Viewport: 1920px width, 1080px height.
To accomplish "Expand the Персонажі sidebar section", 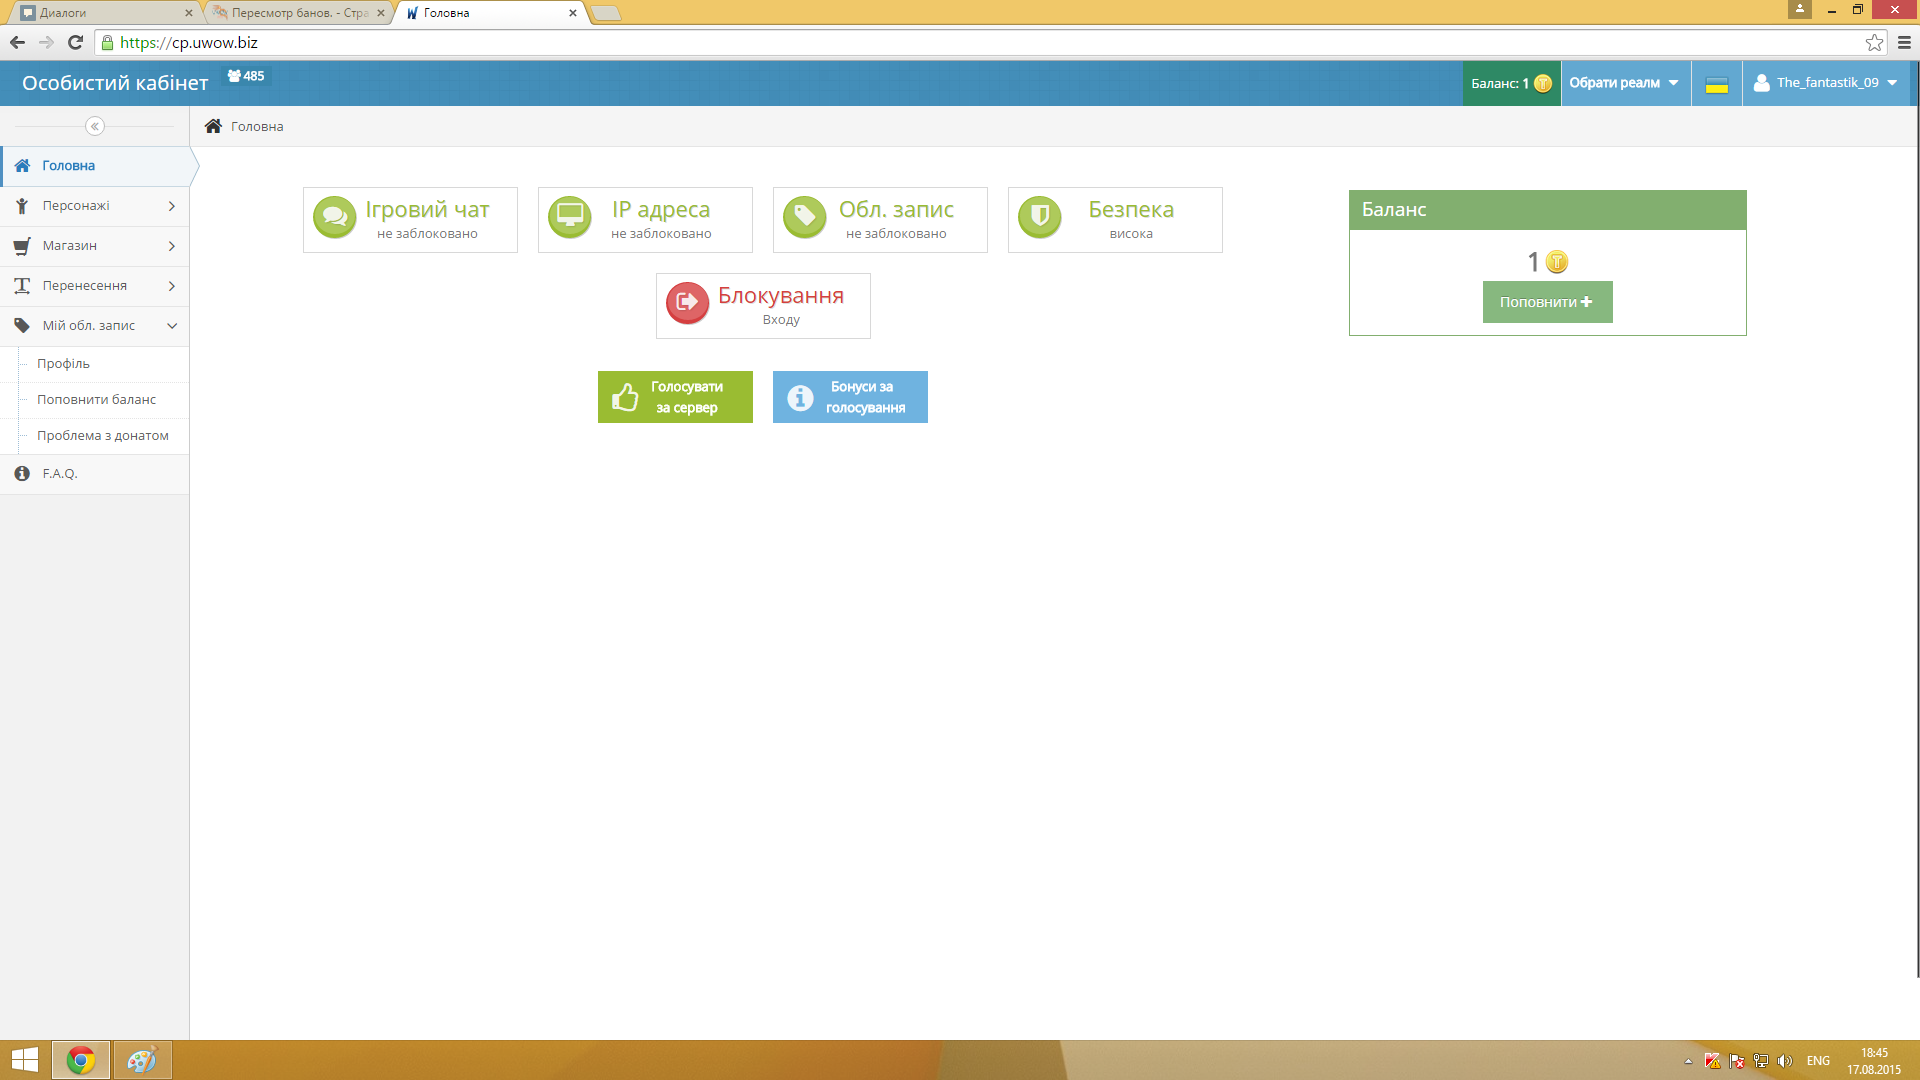I will click(95, 206).
